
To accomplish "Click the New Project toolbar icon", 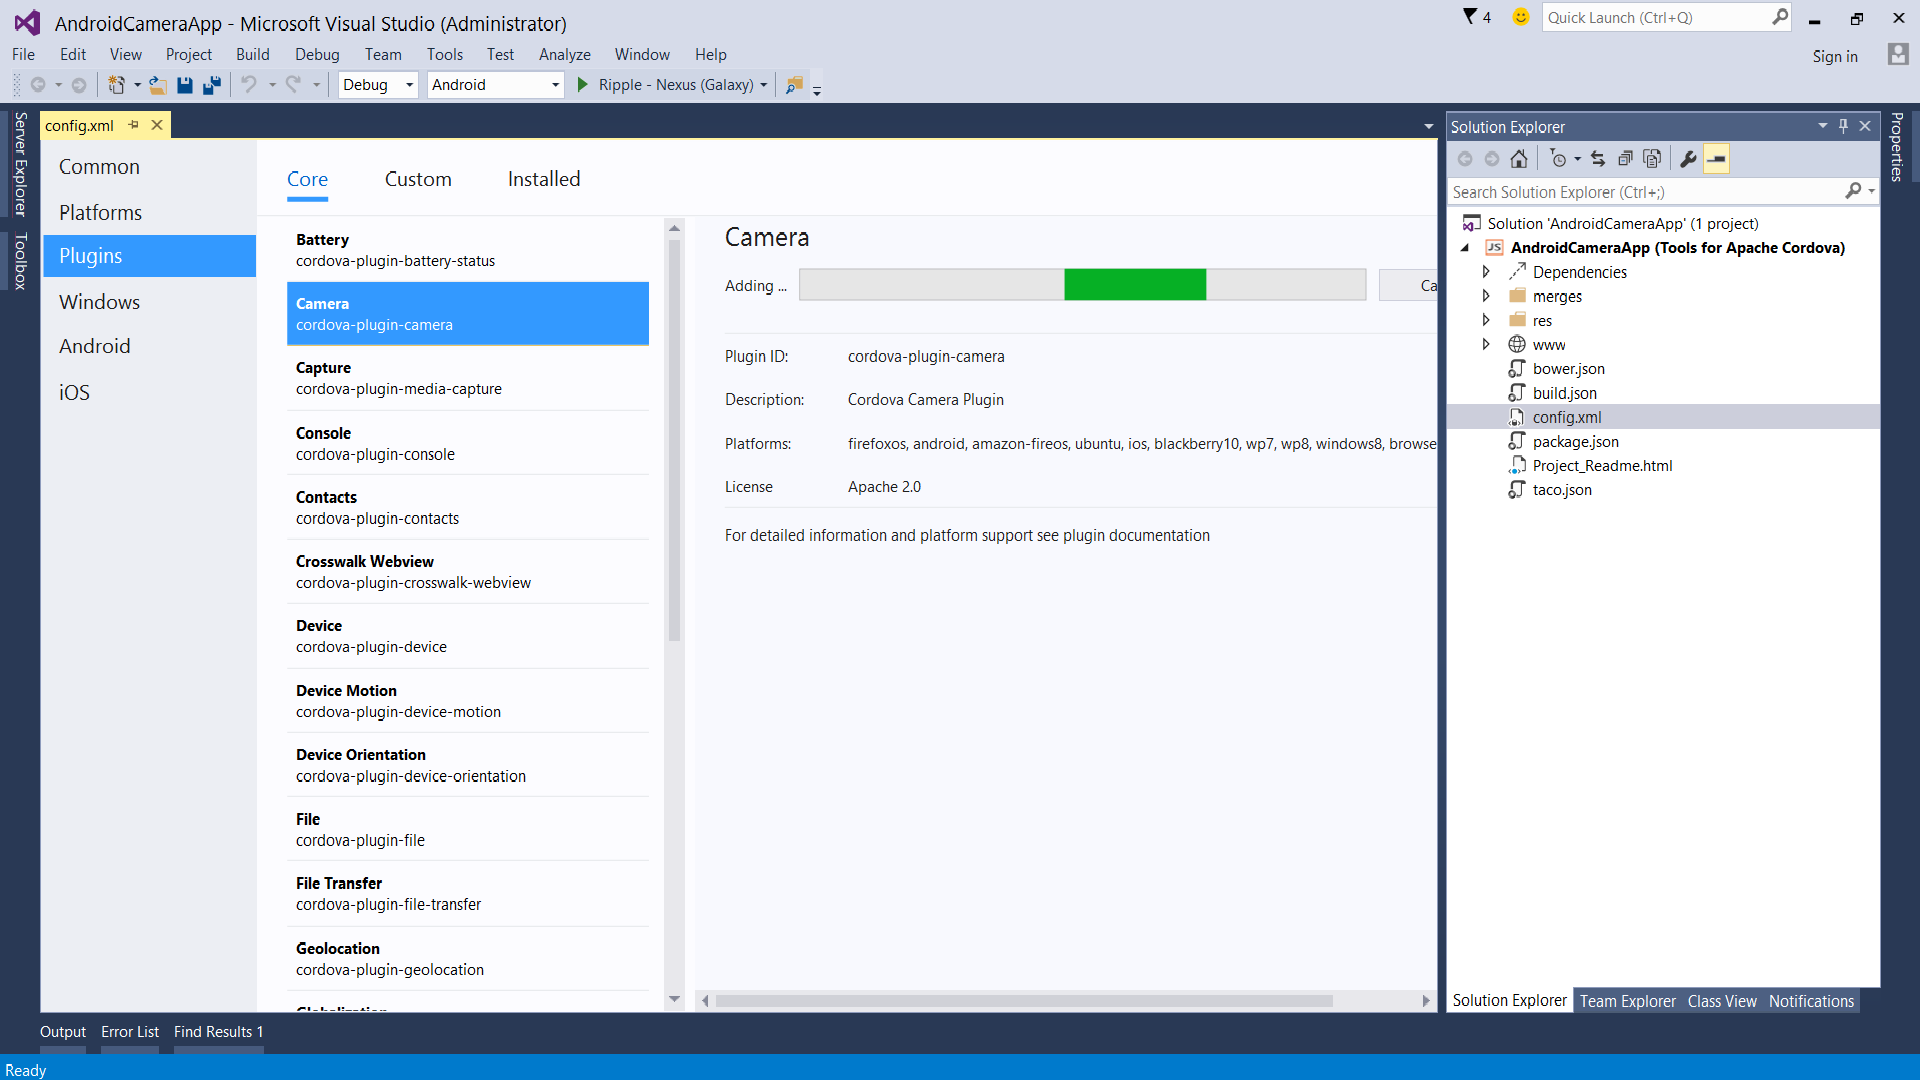I will 117,85.
